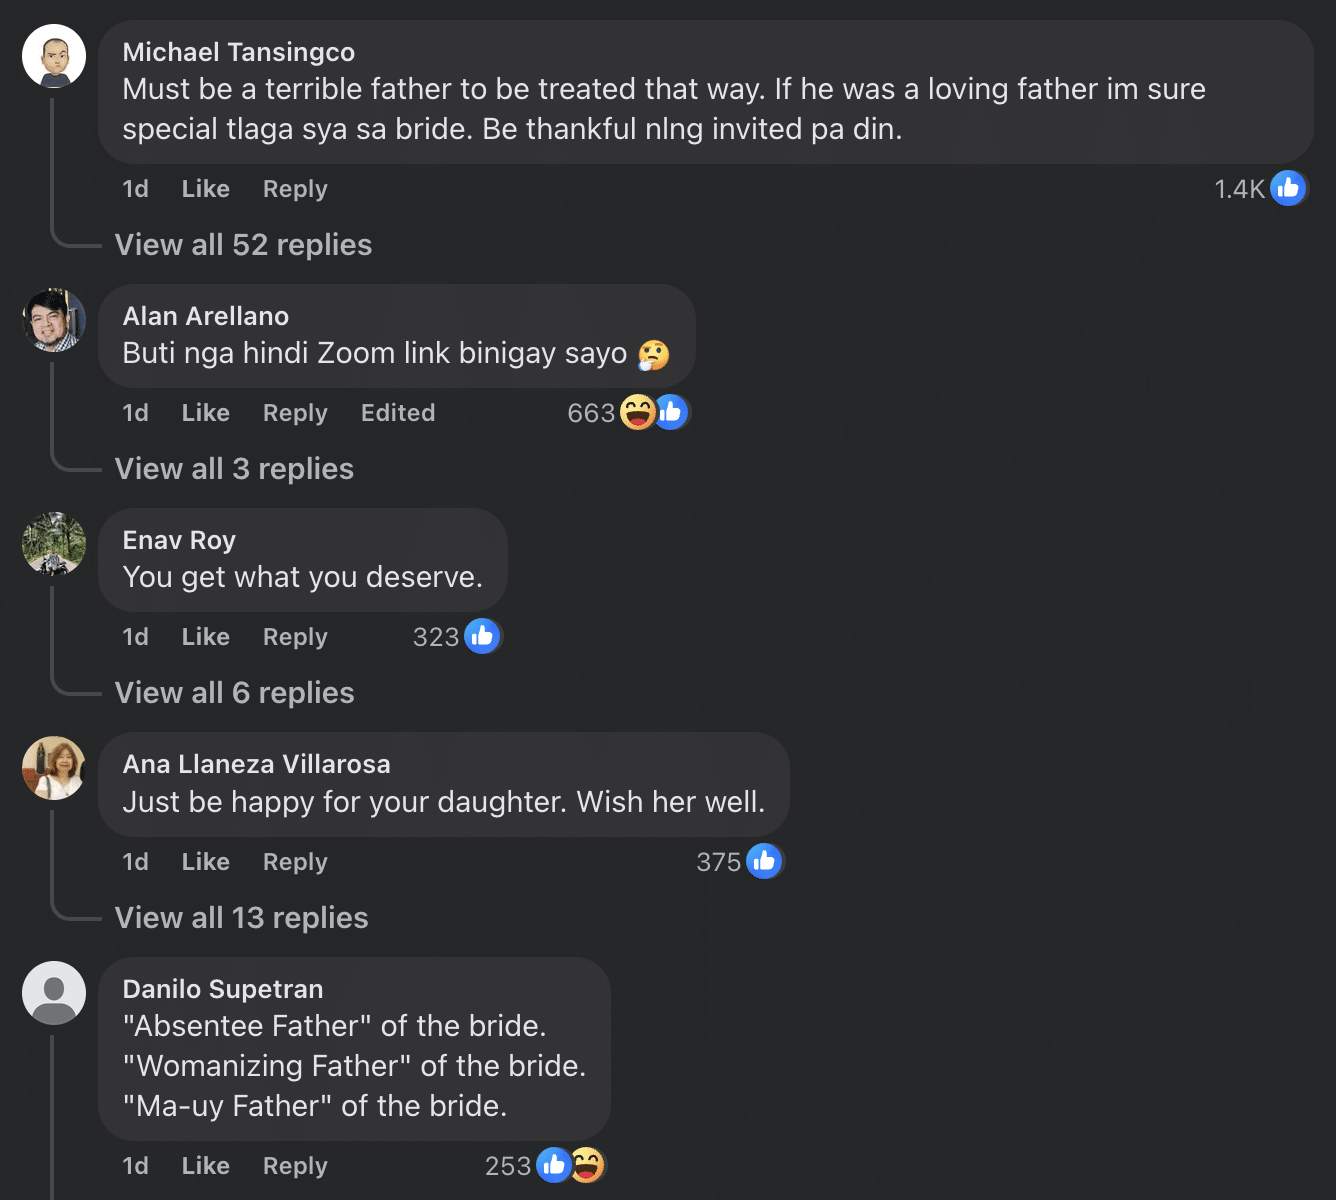The image size is (1336, 1200).
Task: Expand View all 13 replies
Action: (241, 918)
